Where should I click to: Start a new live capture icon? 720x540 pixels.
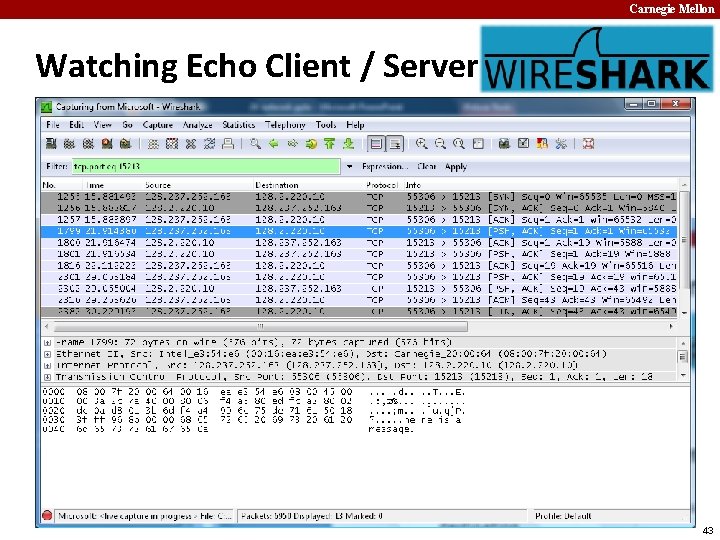click(x=88, y=144)
